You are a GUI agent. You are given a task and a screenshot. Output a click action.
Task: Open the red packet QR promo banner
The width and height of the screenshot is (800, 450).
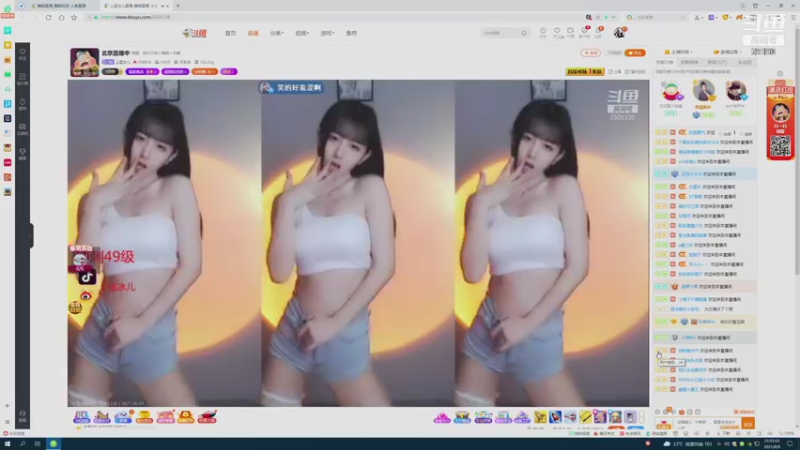point(780,122)
